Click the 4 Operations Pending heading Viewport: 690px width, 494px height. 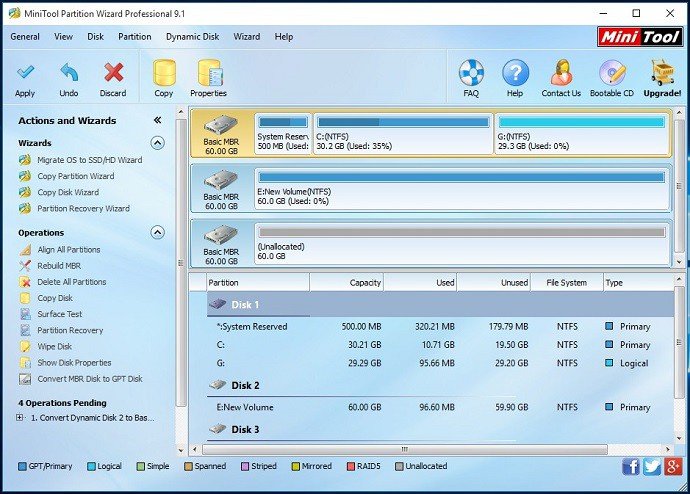(x=62, y=403)
